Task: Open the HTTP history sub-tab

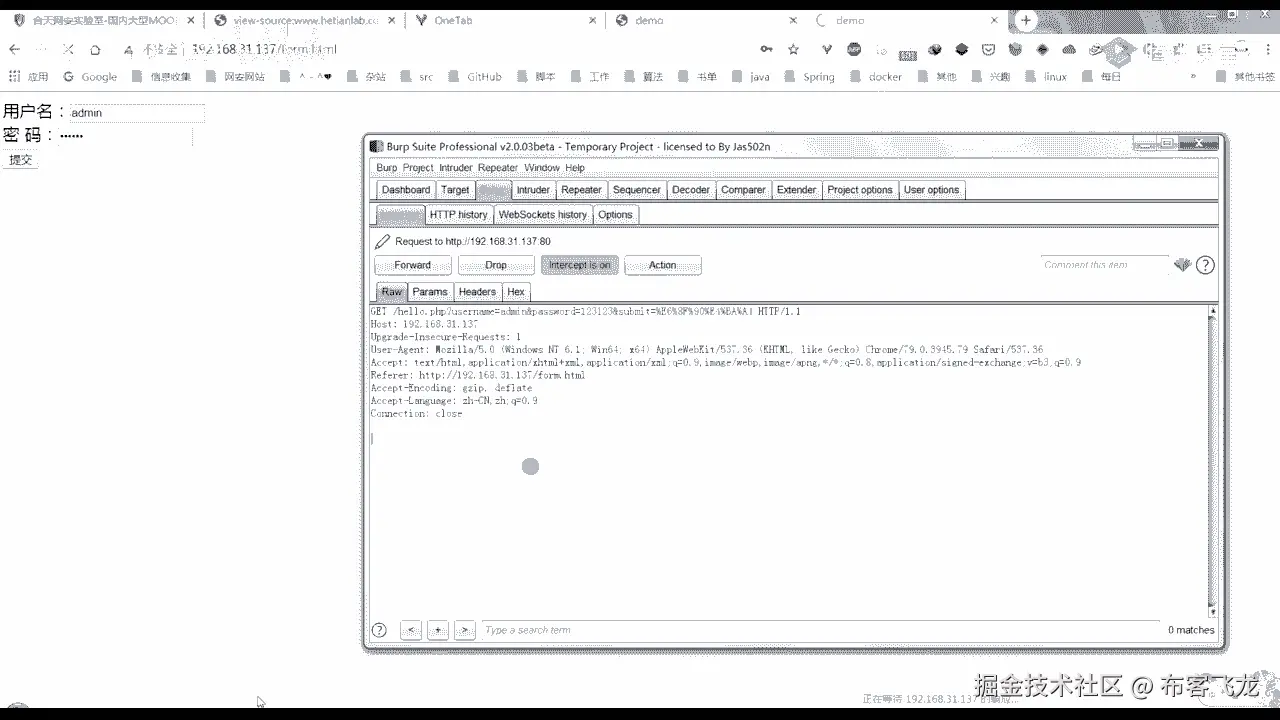Action: (x=459, y=215)
